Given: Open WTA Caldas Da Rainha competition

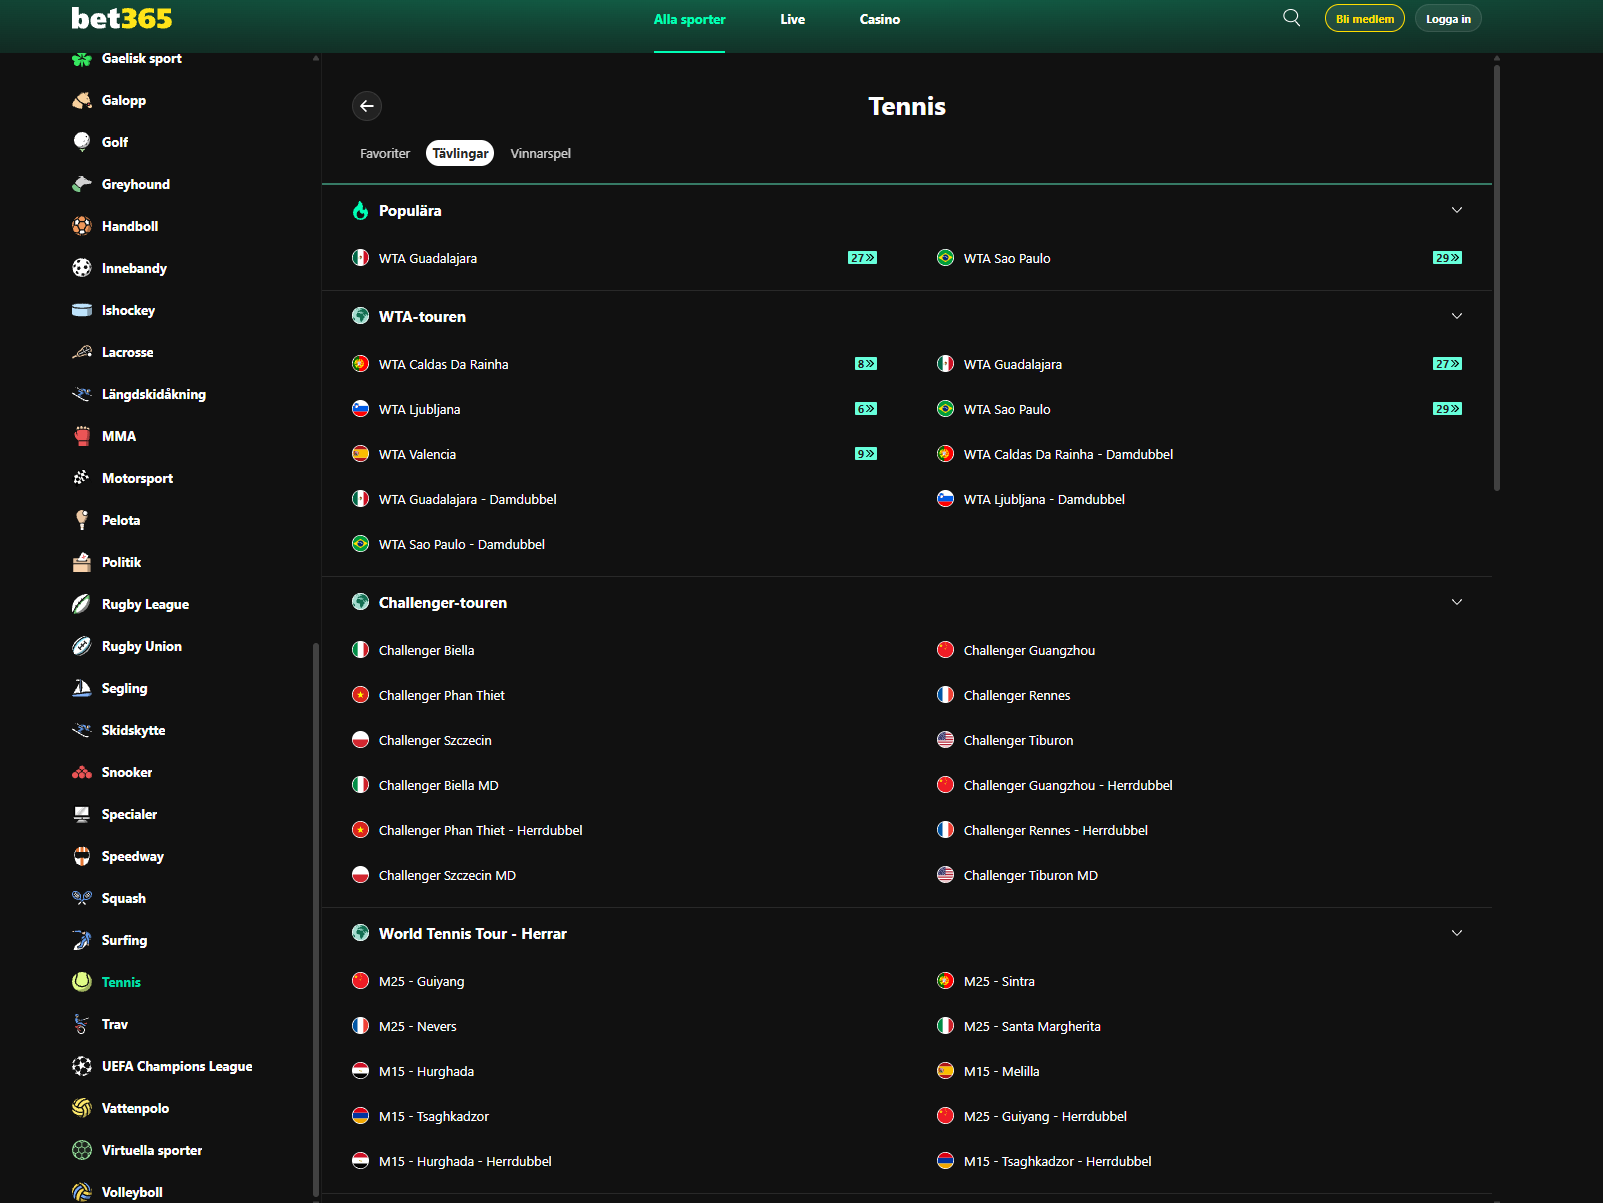Looking at the screenshot, I should click(444, 364).
